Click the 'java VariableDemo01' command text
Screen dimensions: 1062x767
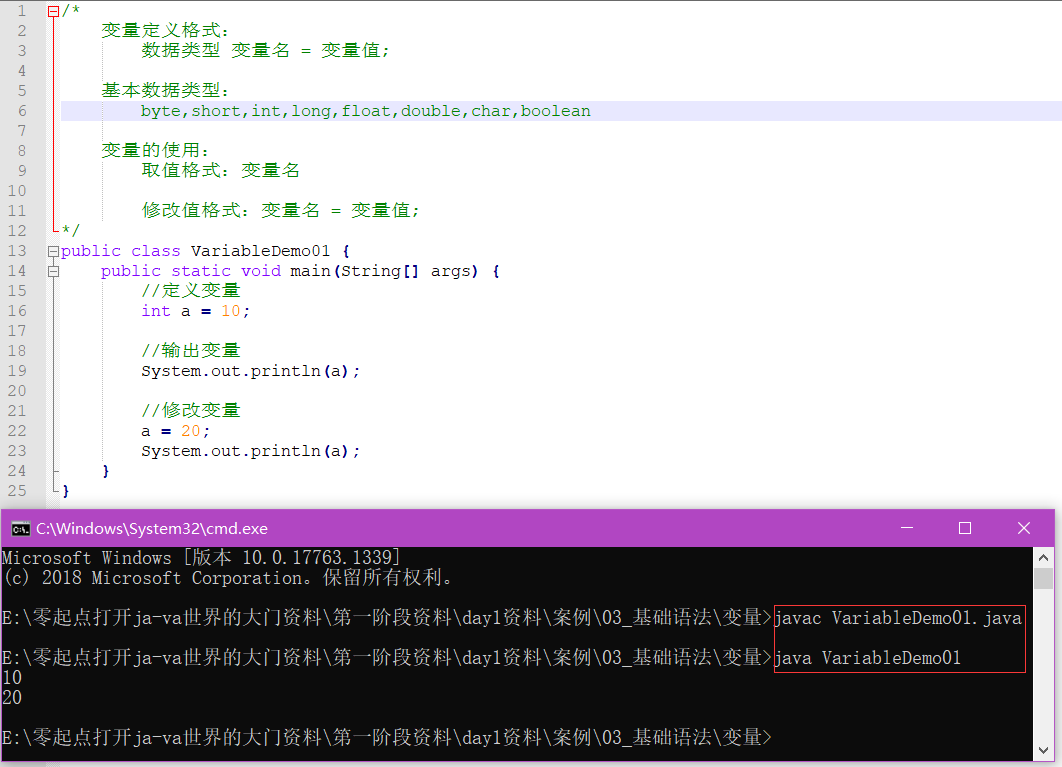click(865, 657)
